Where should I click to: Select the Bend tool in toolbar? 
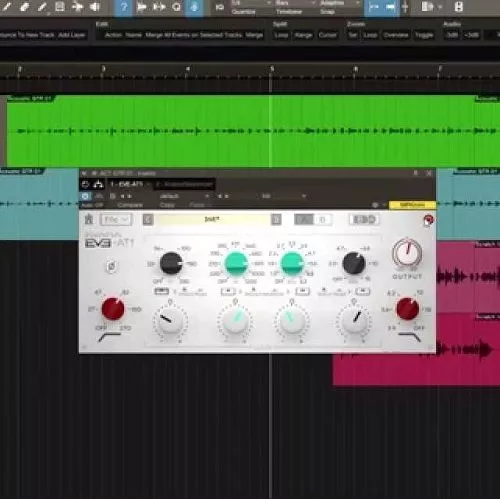pyautogui.click(x=77, y=7)
